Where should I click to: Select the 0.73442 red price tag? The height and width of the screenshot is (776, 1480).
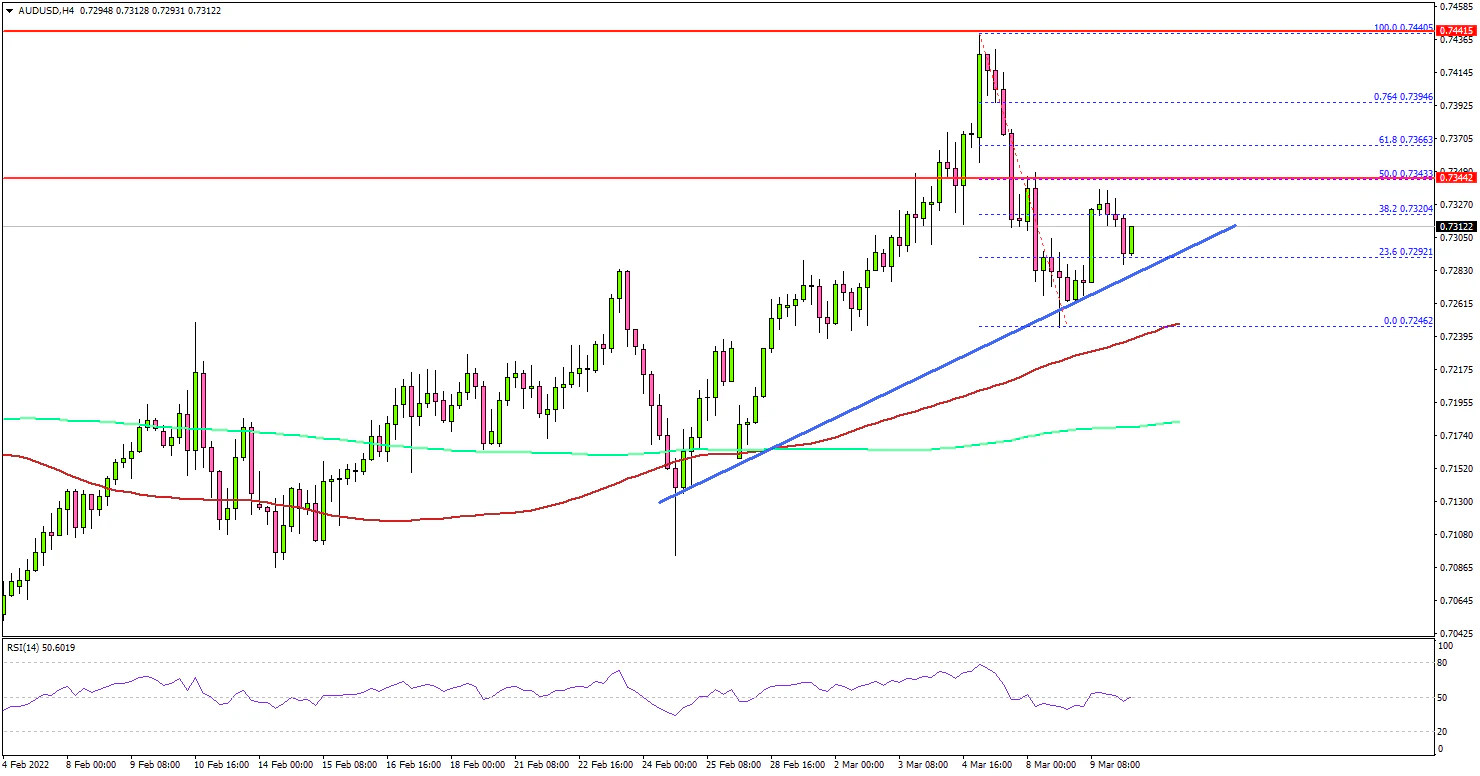[x=1457, y=177]
